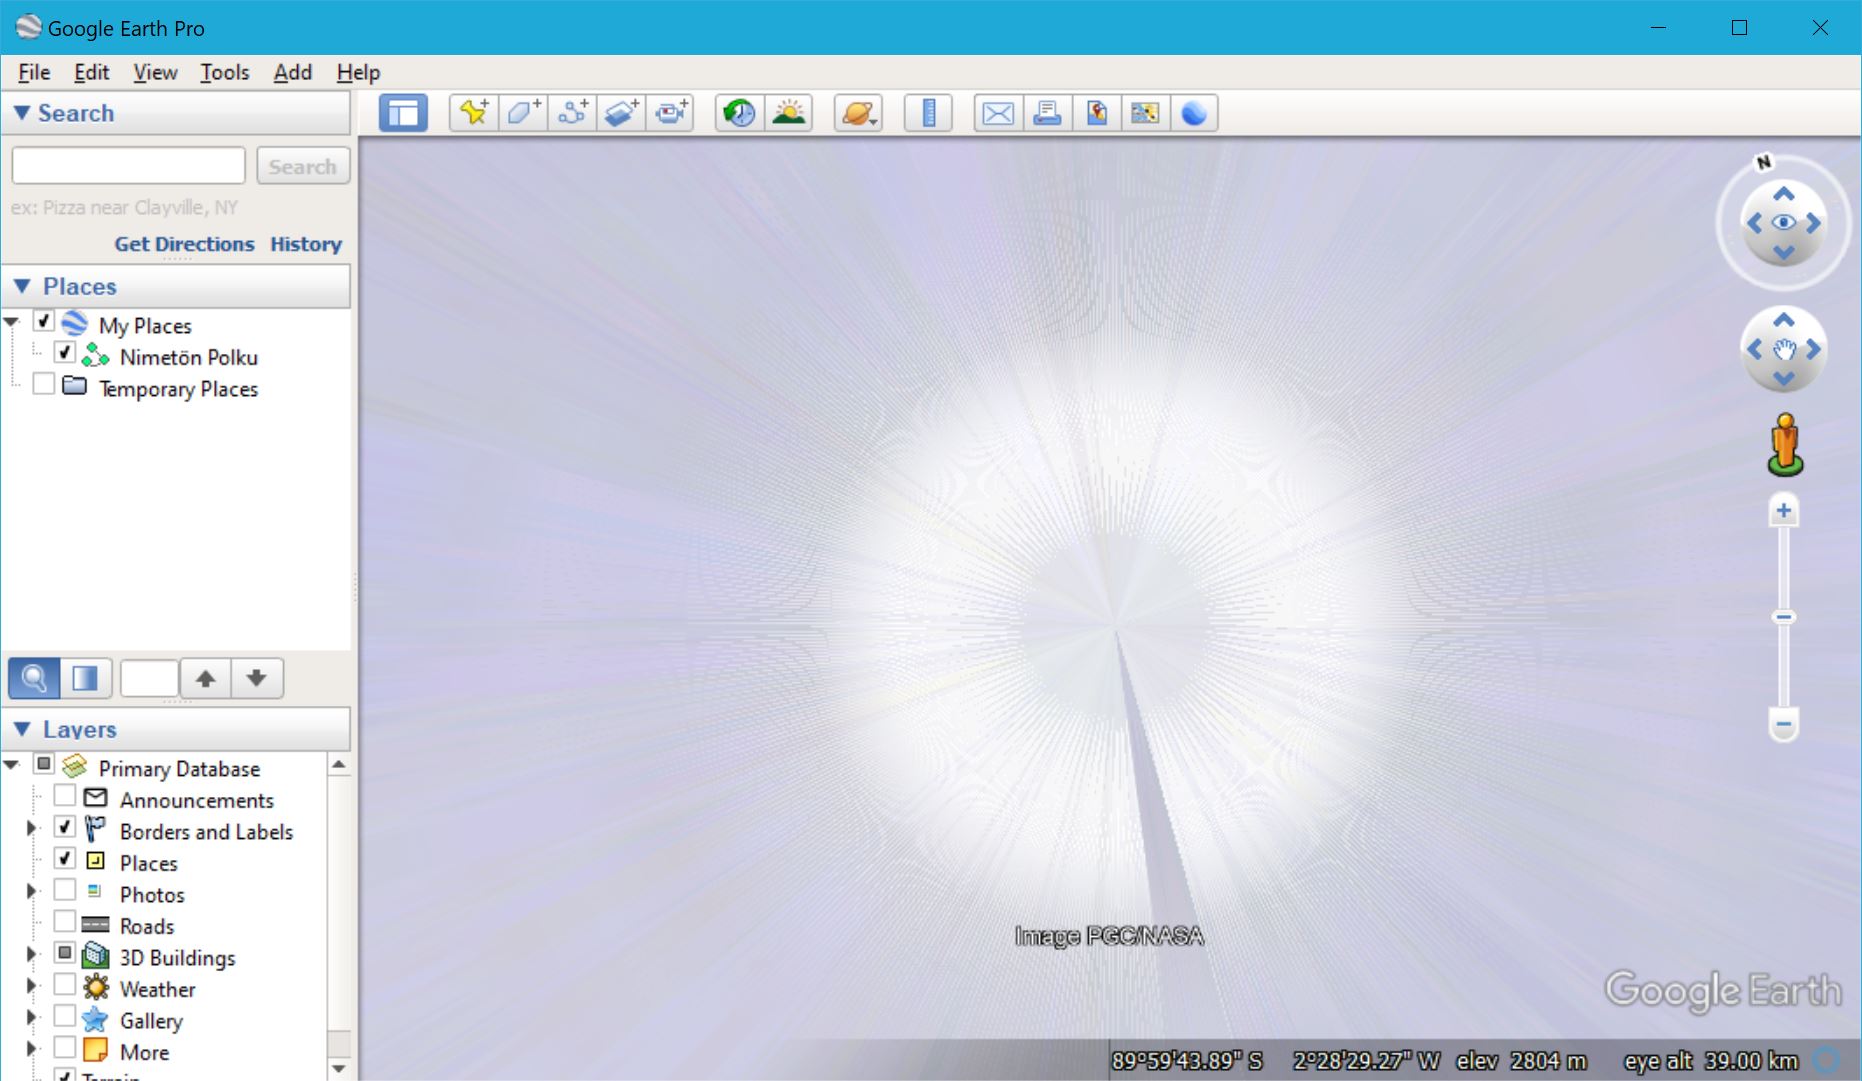1862x1081 pixels.
Task: Click in the search text field
Action: click(x=128, y=166)
